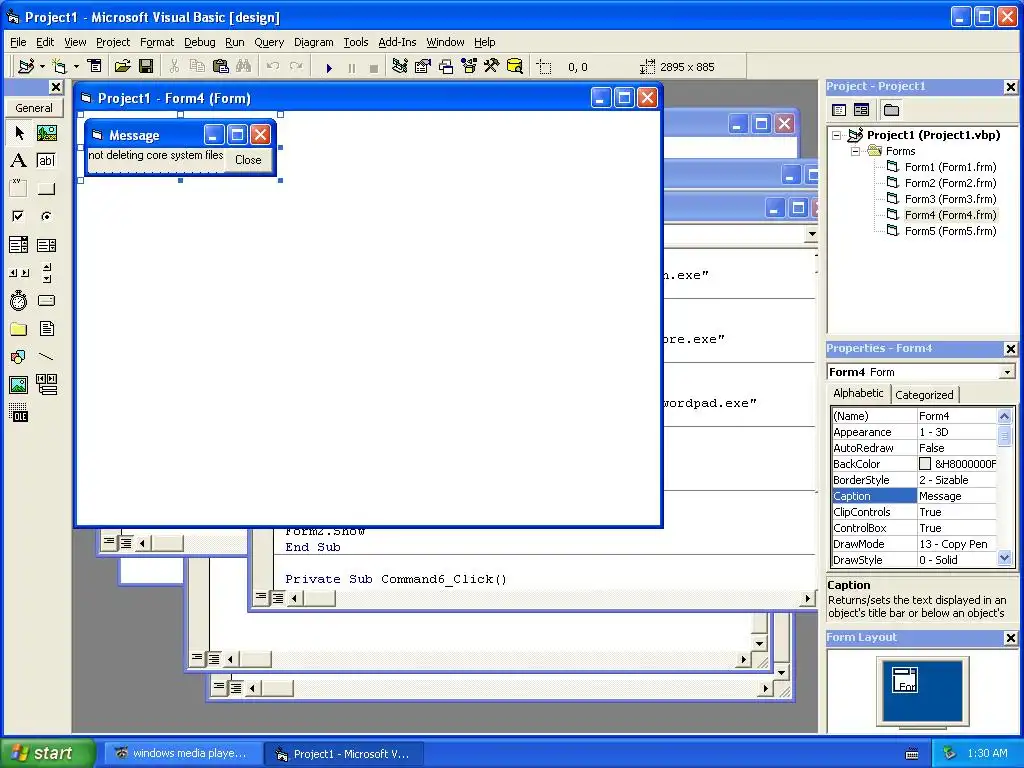Select the Data control tool
The height and width of the screenshot is (768, 1024).
coord(46,385)
